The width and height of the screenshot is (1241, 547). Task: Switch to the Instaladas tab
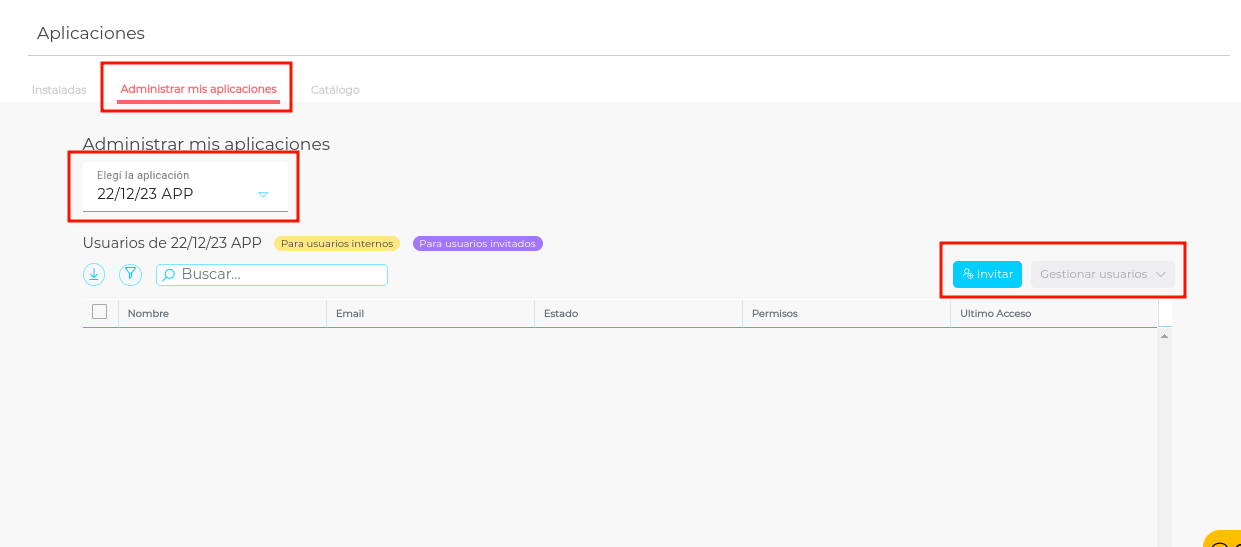point(59,90)
